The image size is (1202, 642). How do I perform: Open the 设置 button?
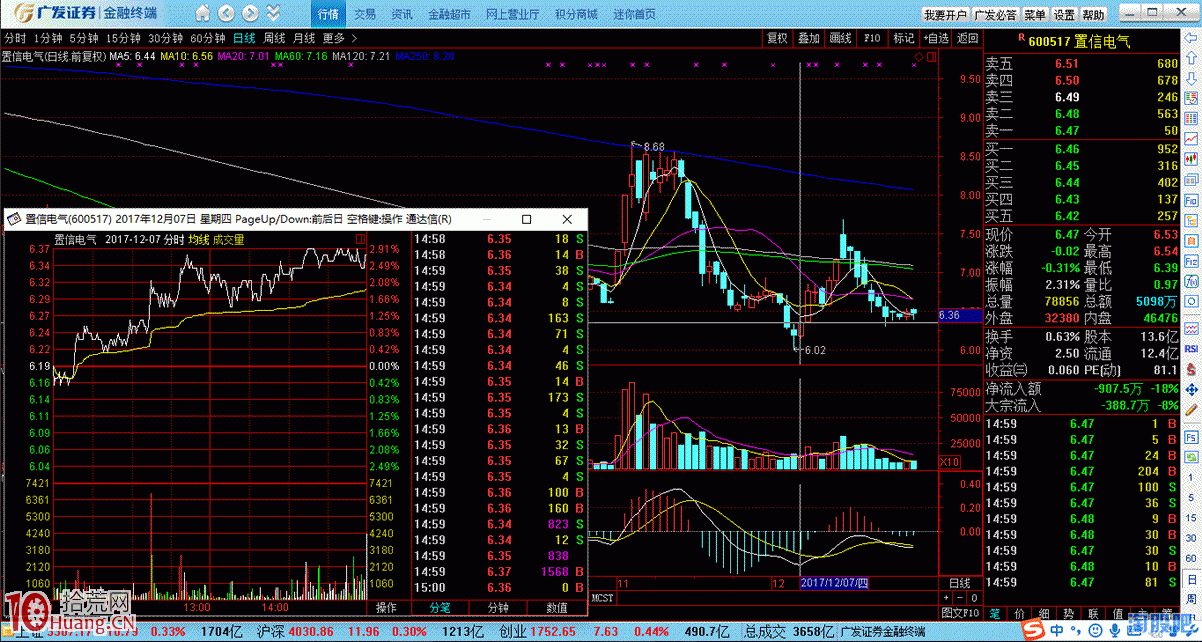[x=1064, y=15]
